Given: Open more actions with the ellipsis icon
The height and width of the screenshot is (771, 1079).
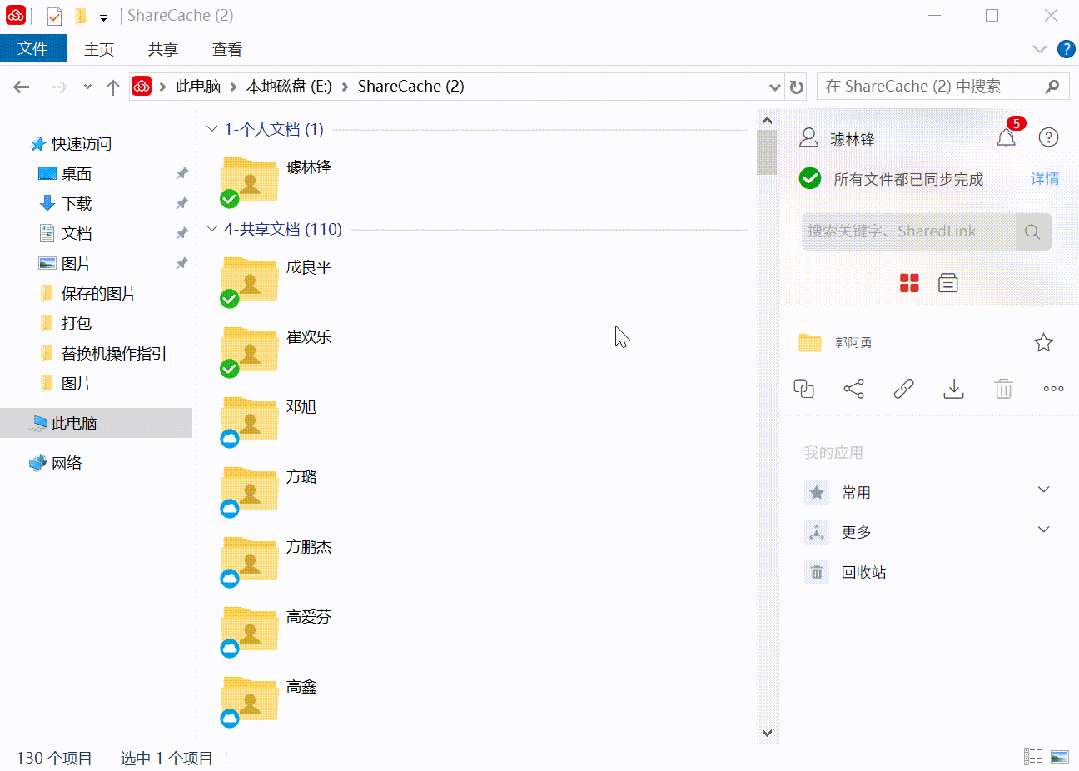Looking at the screenshot, I should [x=1053, y=389].
